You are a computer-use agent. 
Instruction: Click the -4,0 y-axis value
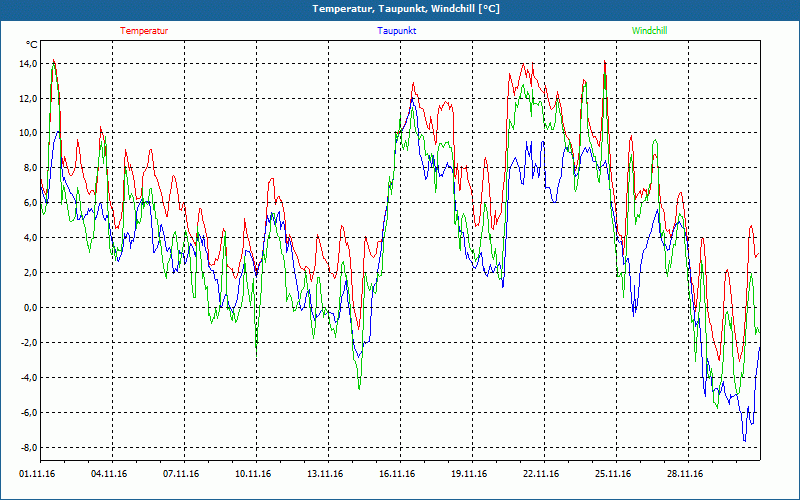[x=29, y=378]
